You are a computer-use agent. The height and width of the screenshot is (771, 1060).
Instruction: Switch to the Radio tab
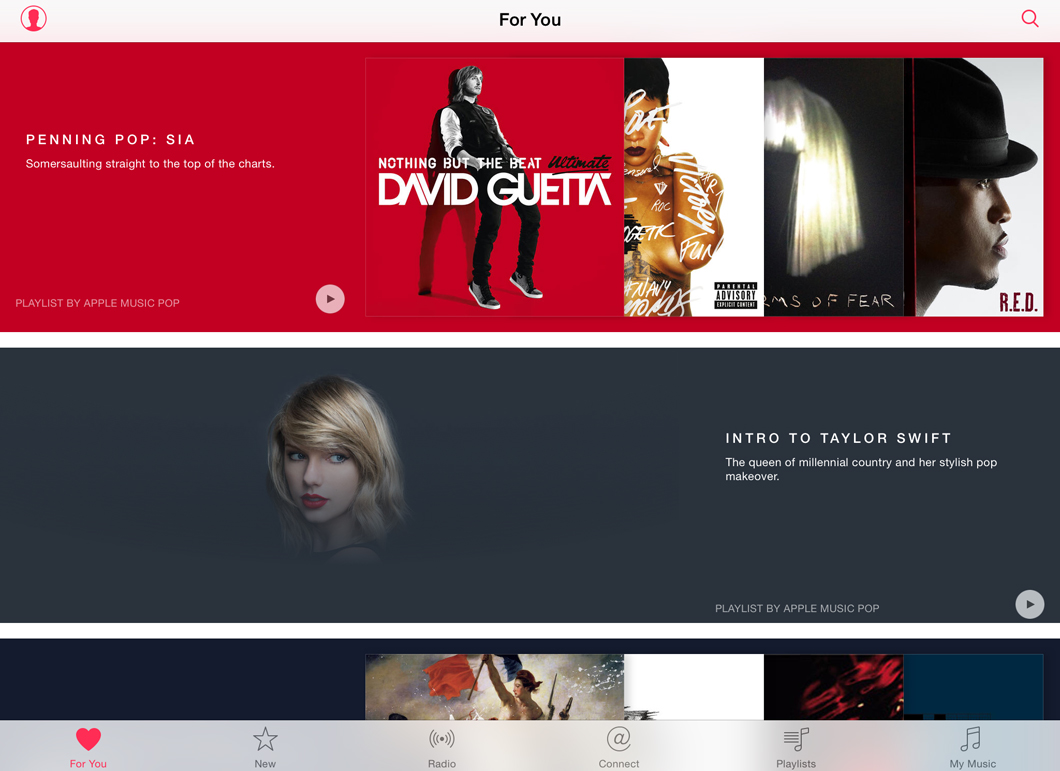441,747
